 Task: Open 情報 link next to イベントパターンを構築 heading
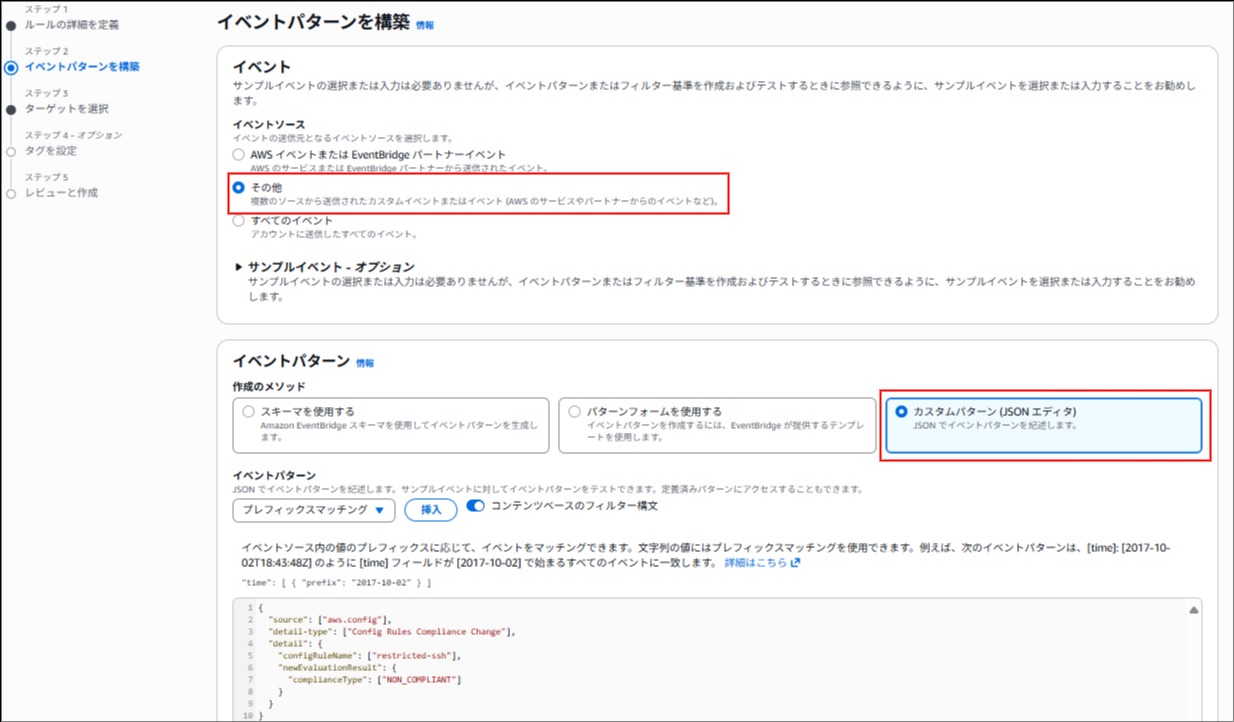[x=425, y=25]
